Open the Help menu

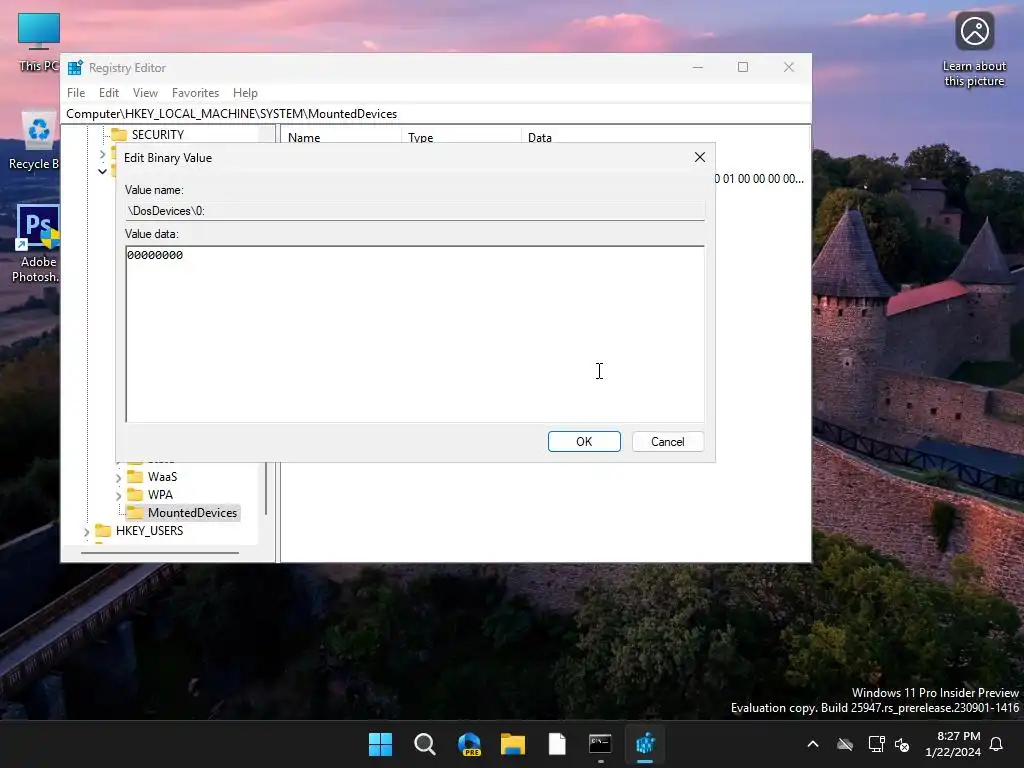coord(245,93)
